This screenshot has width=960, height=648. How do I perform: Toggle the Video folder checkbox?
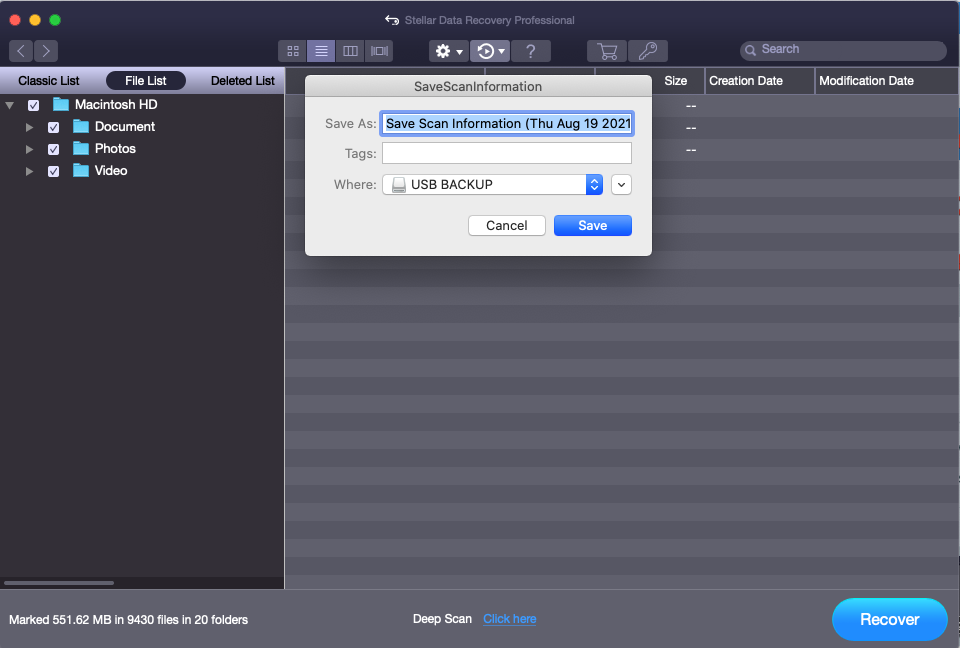point(54,171)
